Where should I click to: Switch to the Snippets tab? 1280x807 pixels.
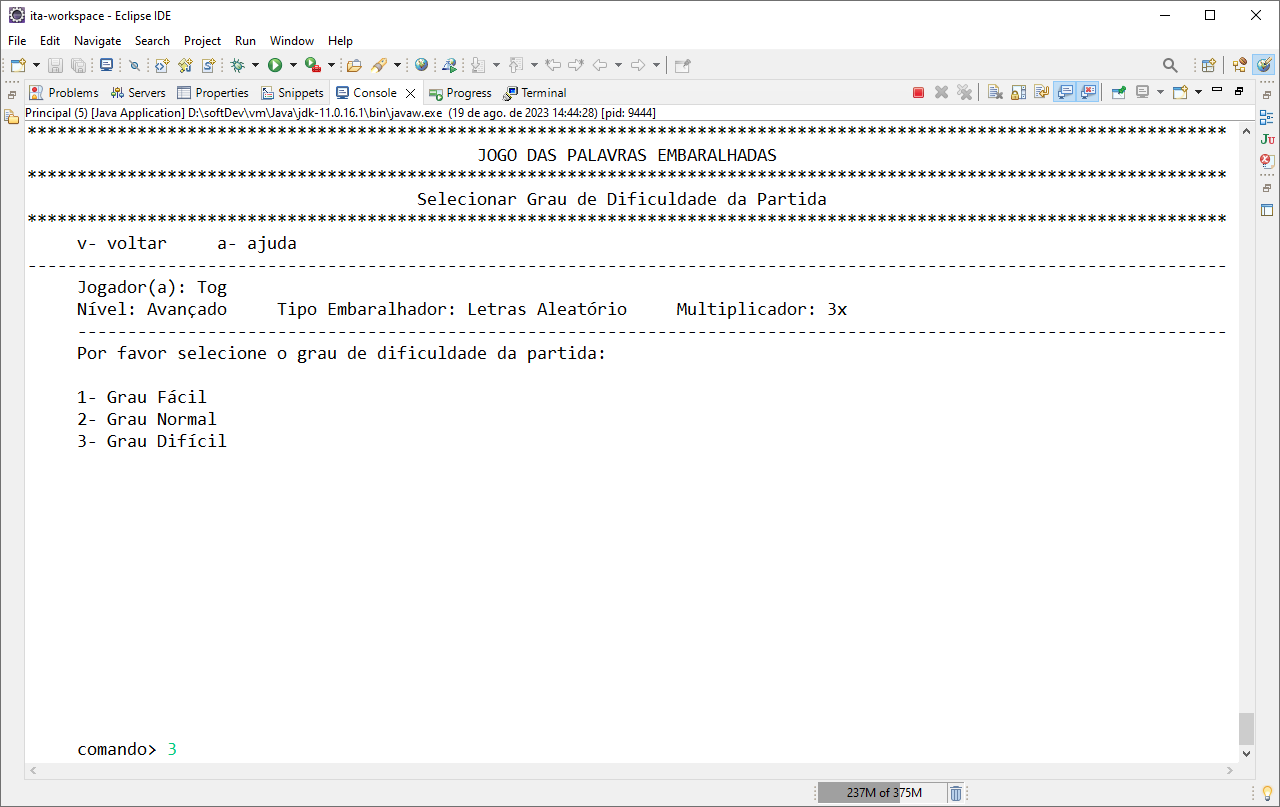[293, 92]
